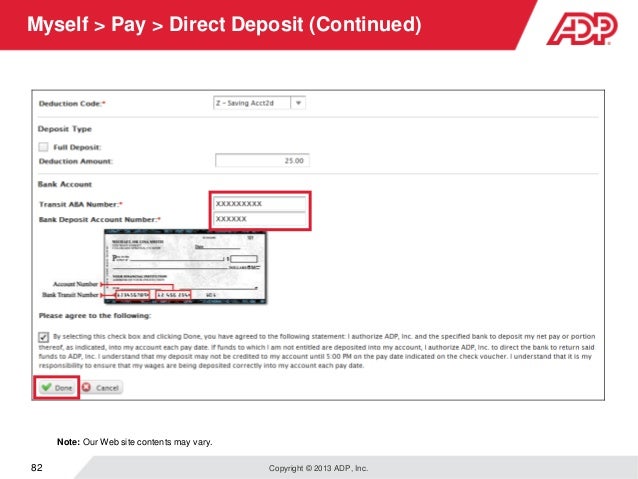Click the 'Copyright © 2013 ADP, Inc.' footer

tap(318, 468)
